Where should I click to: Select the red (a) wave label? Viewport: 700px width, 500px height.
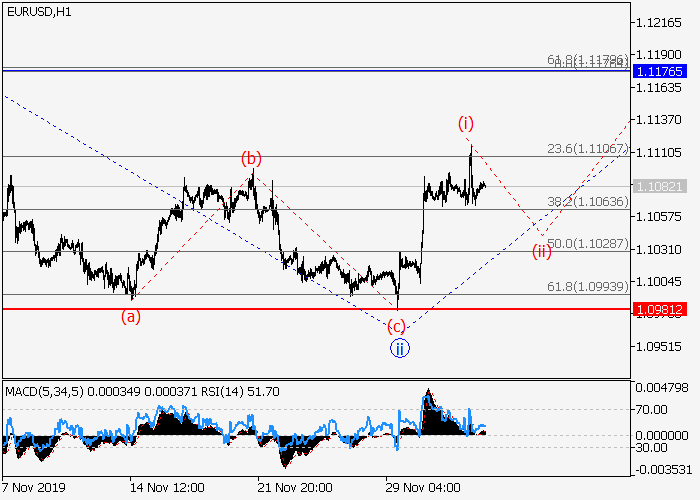131,317
